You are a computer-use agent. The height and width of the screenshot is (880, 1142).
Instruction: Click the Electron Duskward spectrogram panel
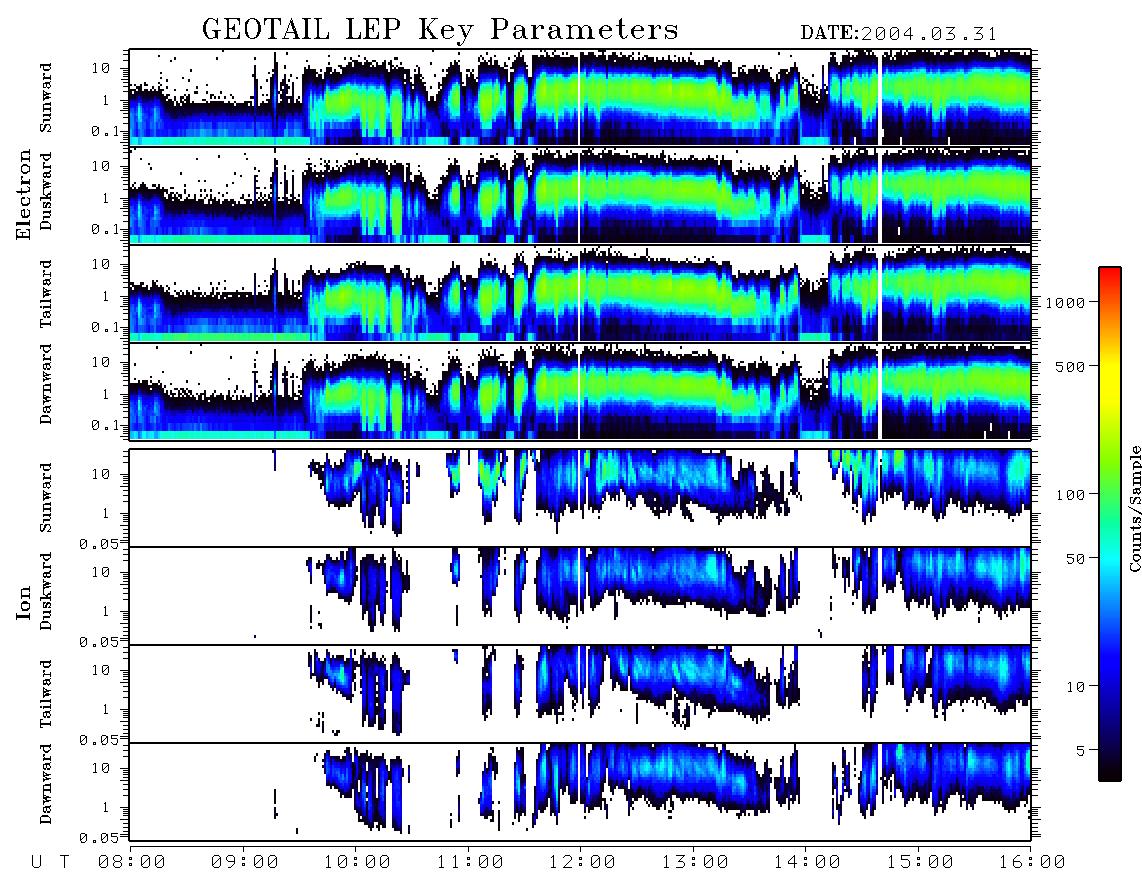(580, 195)
